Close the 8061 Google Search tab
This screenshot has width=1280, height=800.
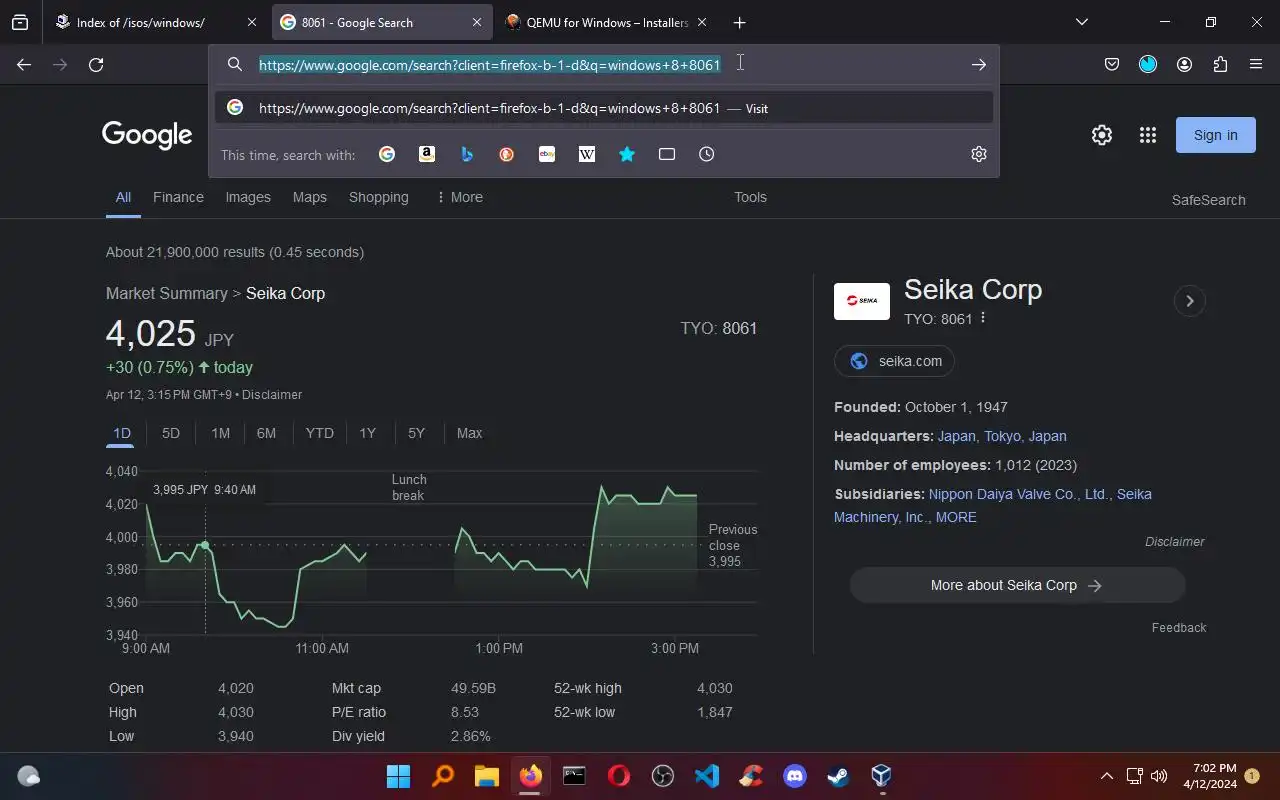pyautogui.click(x=477, y=22)
